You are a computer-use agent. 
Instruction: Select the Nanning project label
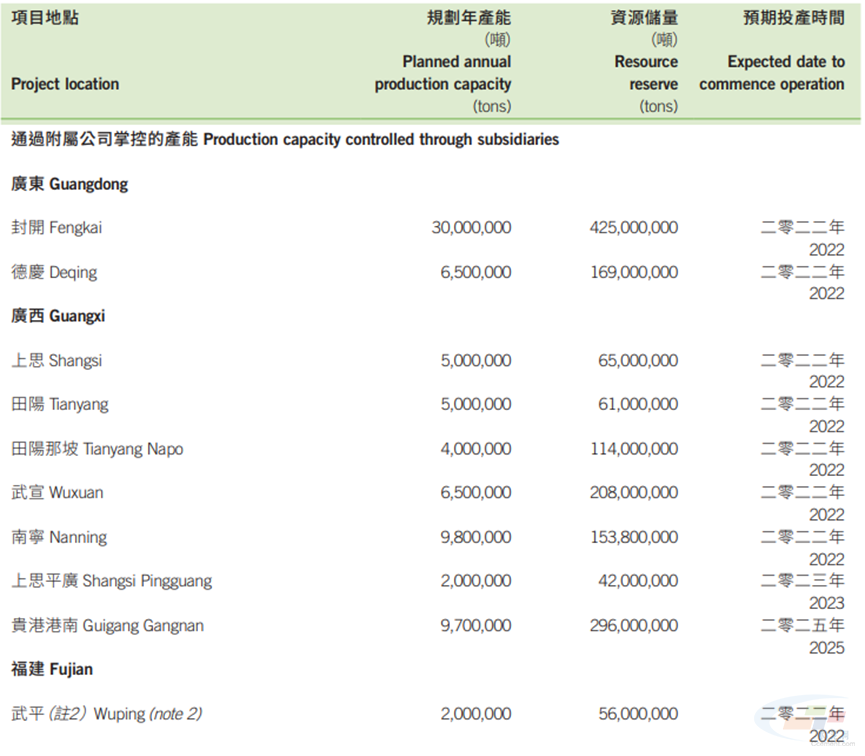56,536
